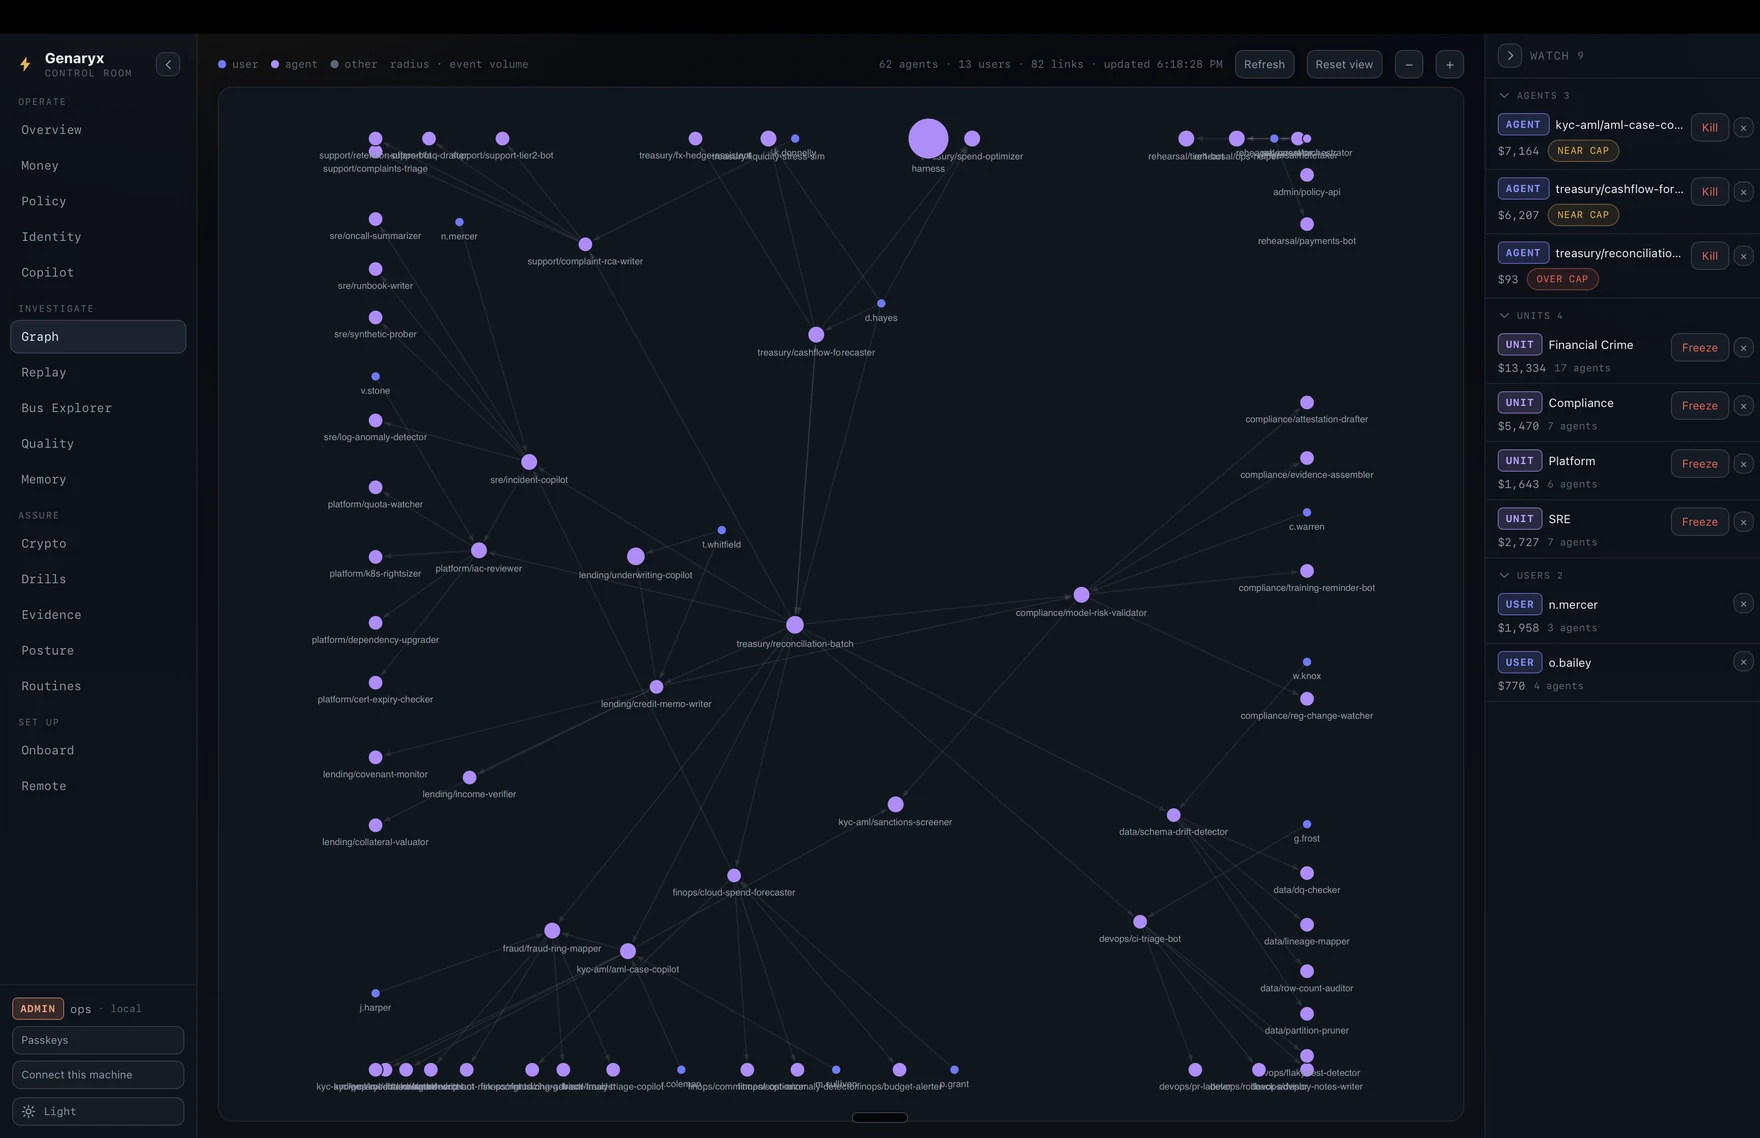Select data/schema-drift-detector node
Viewport: 1760px width, 1138px height.
pyautogui.click(x=1173, y=815)
